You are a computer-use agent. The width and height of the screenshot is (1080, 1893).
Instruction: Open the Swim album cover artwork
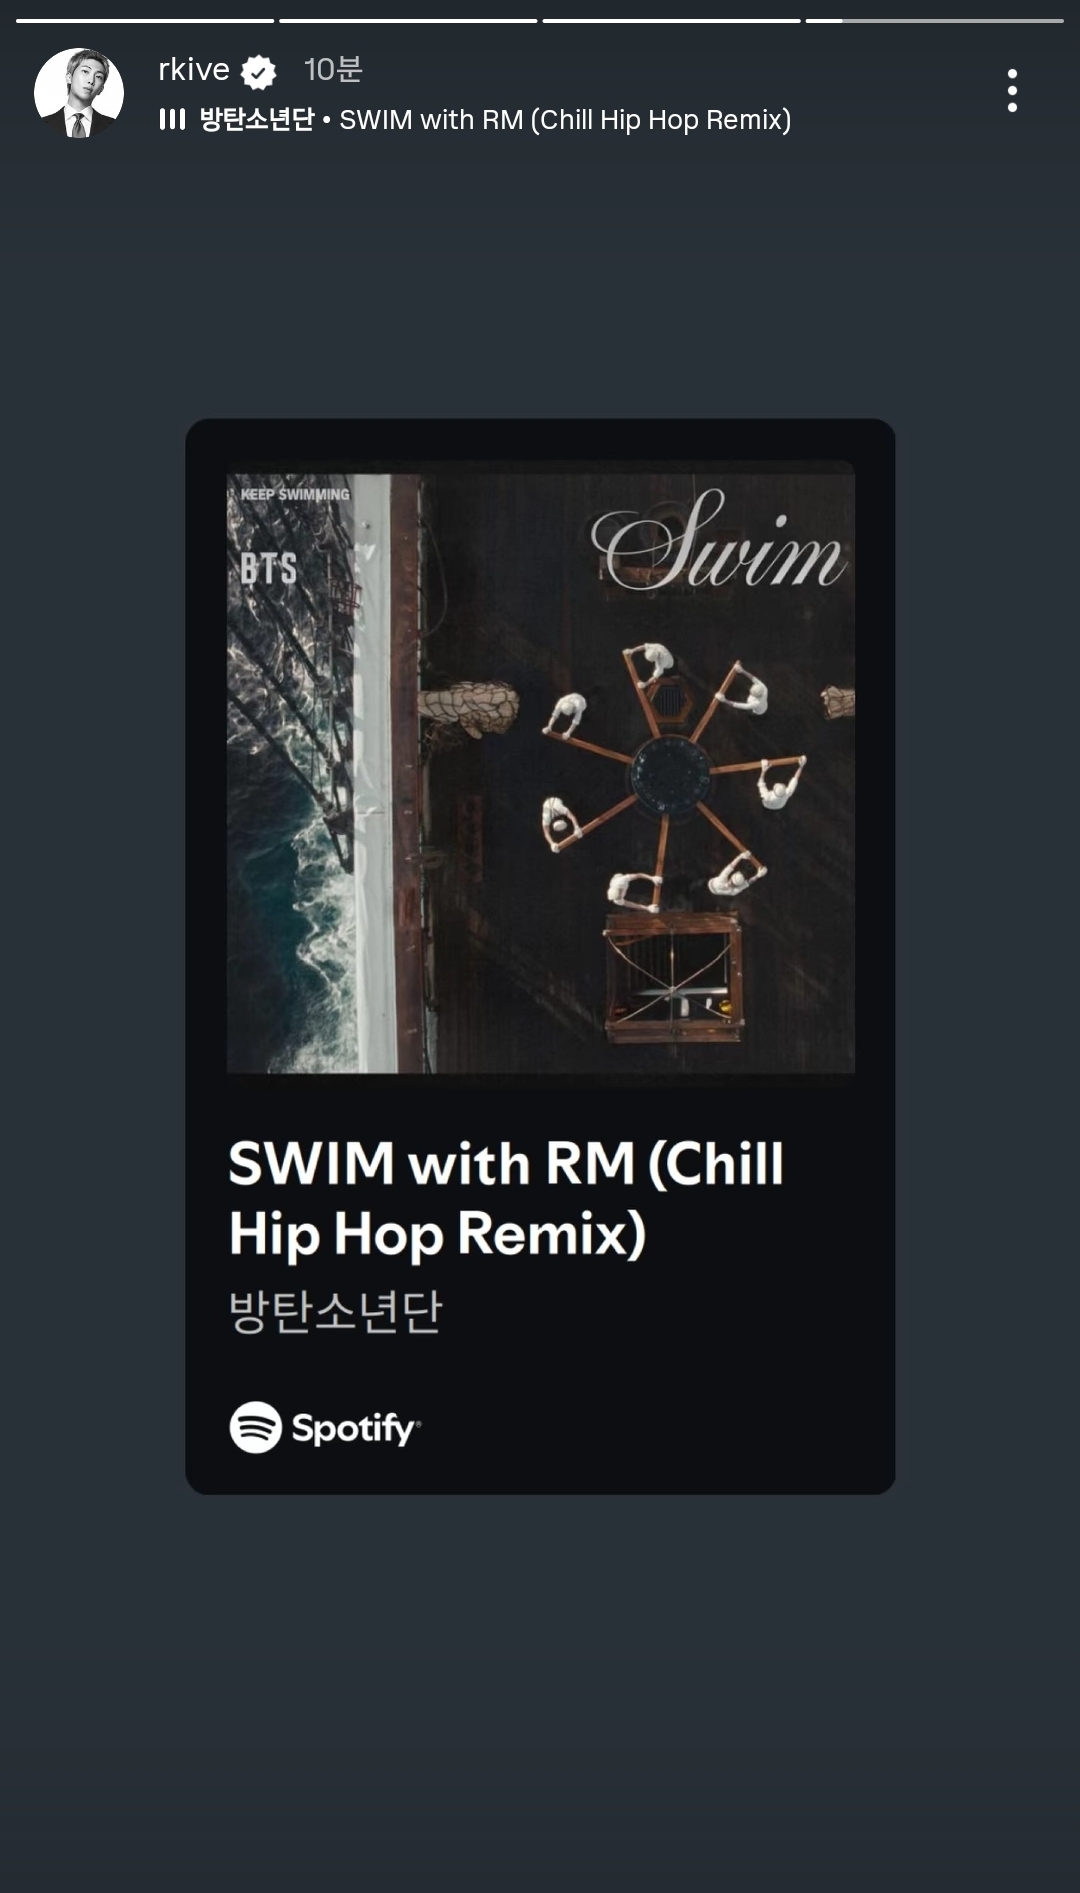pyautogui.click(x=541, y=767)
